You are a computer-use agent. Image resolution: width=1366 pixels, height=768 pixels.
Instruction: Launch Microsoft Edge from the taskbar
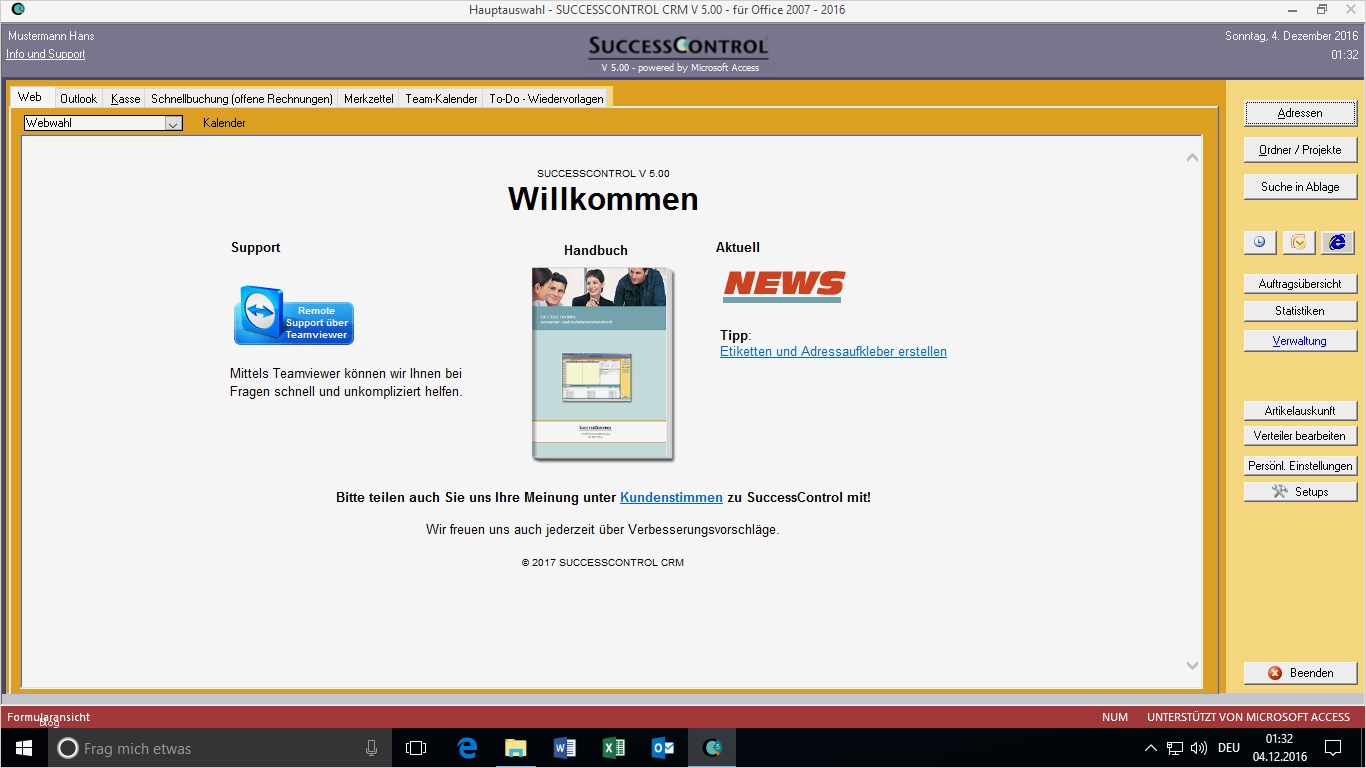(x=467, y=748)
